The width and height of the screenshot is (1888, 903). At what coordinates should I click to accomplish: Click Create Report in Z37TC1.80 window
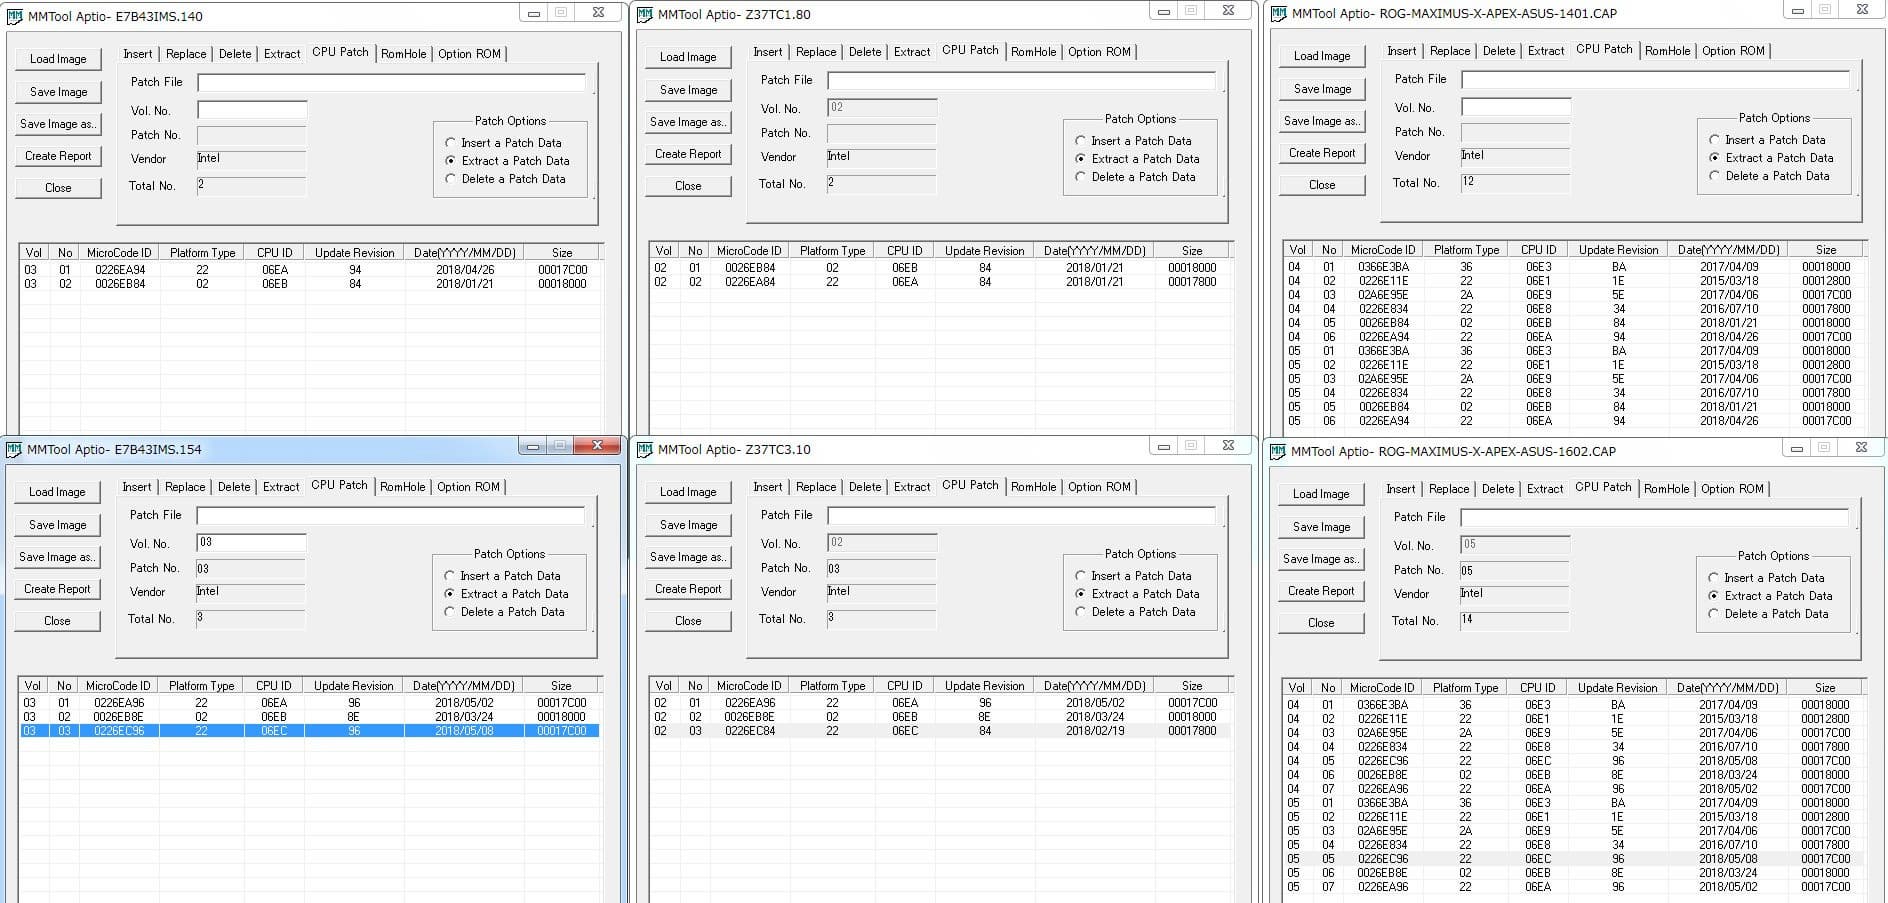688,154
